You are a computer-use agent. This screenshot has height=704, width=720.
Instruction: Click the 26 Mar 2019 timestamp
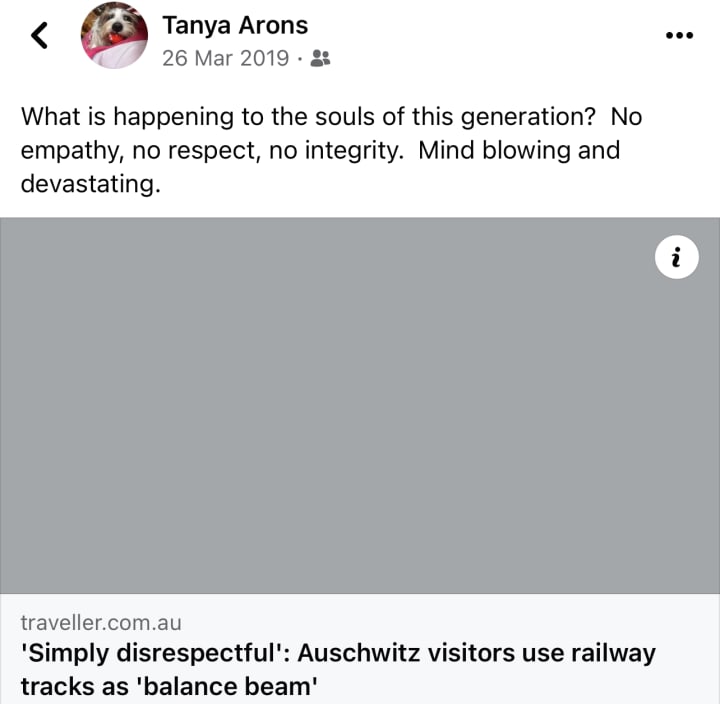point(225,58)
